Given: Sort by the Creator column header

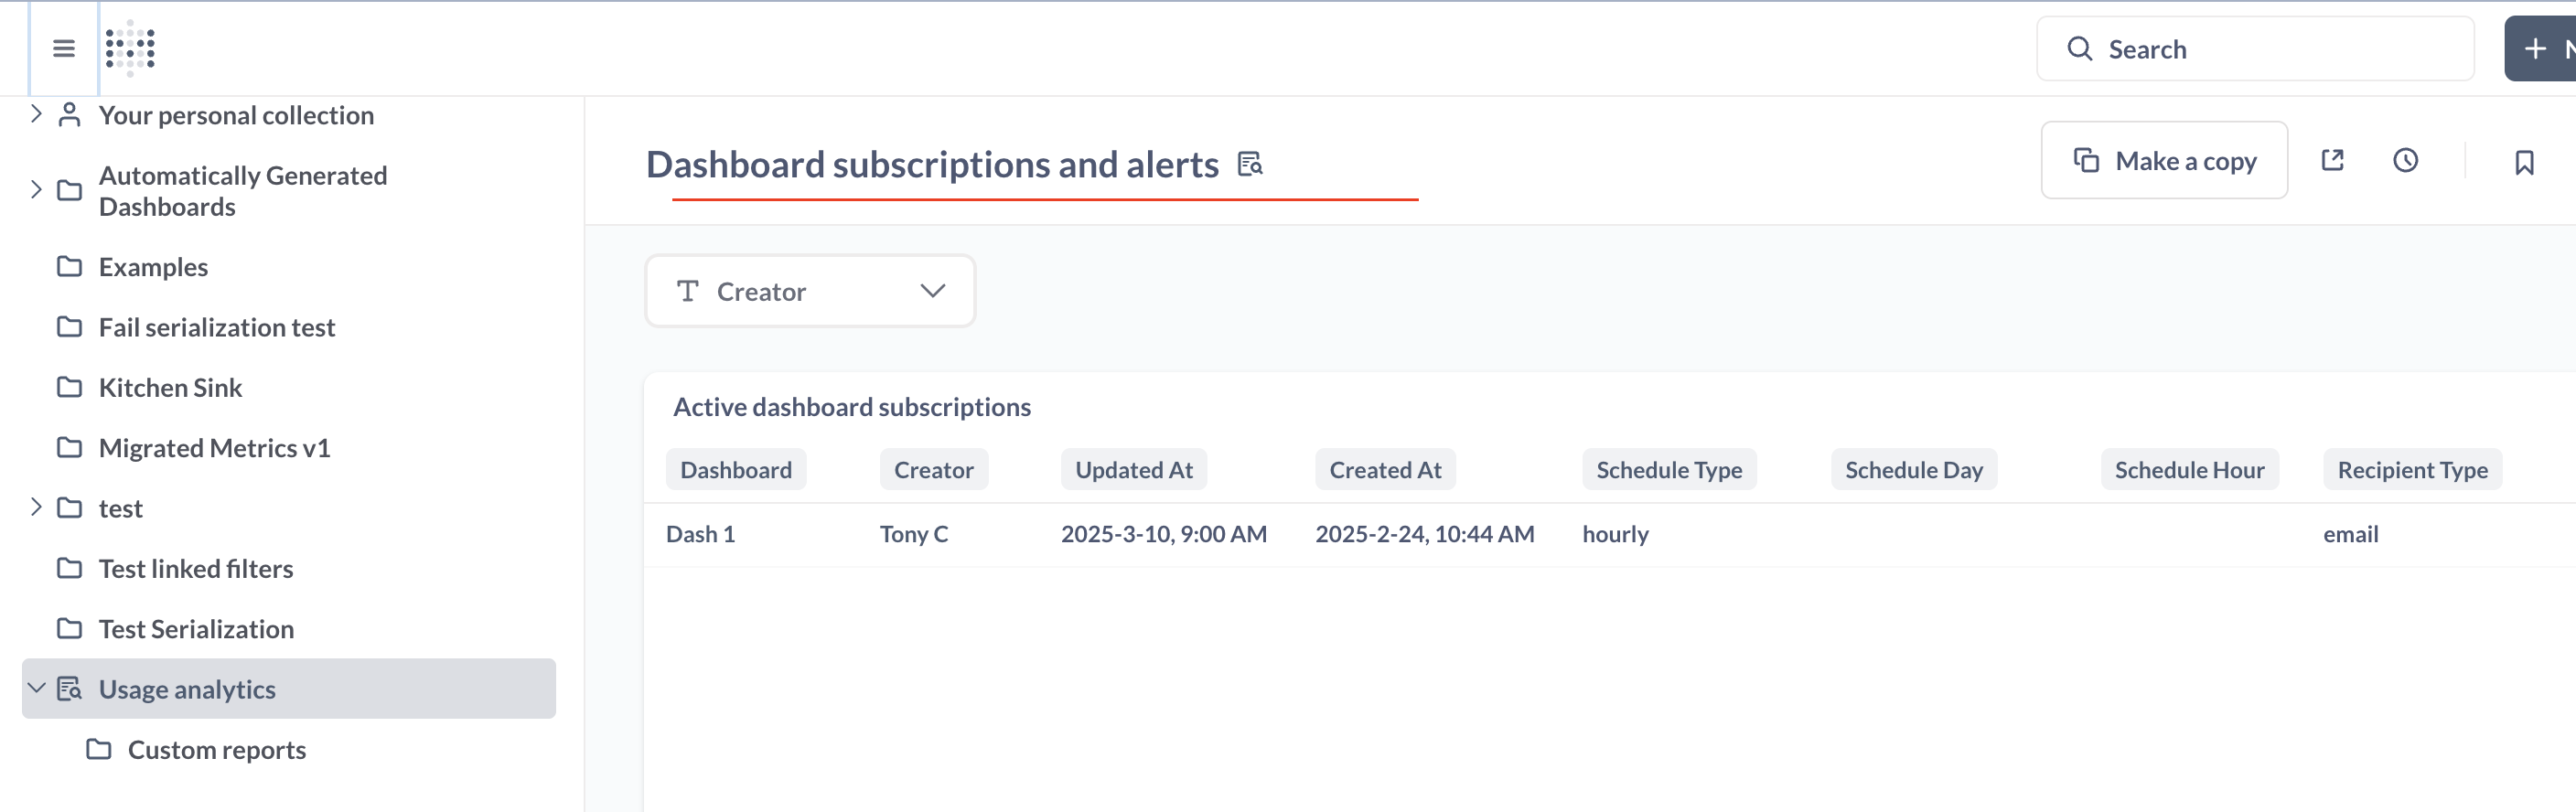Looking at the screenshot, I should click(933, 469).
